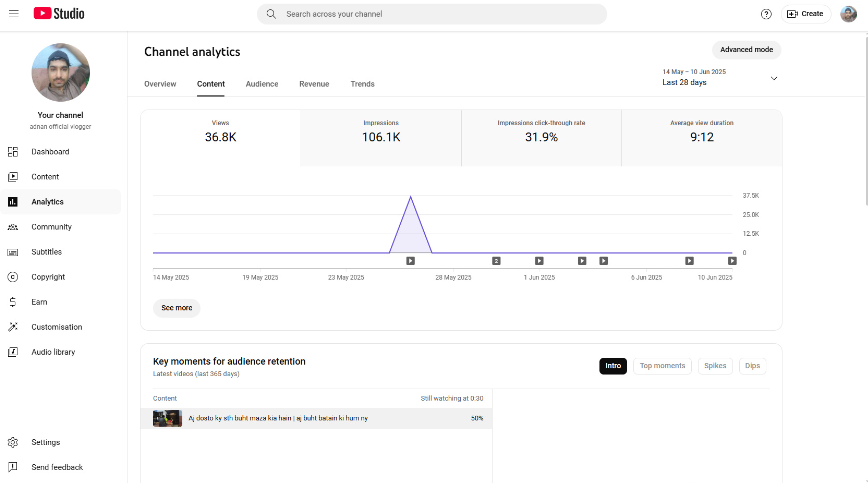
Task: Click the channel profile picture in sidebar
Action: click(x=60, y=72)
